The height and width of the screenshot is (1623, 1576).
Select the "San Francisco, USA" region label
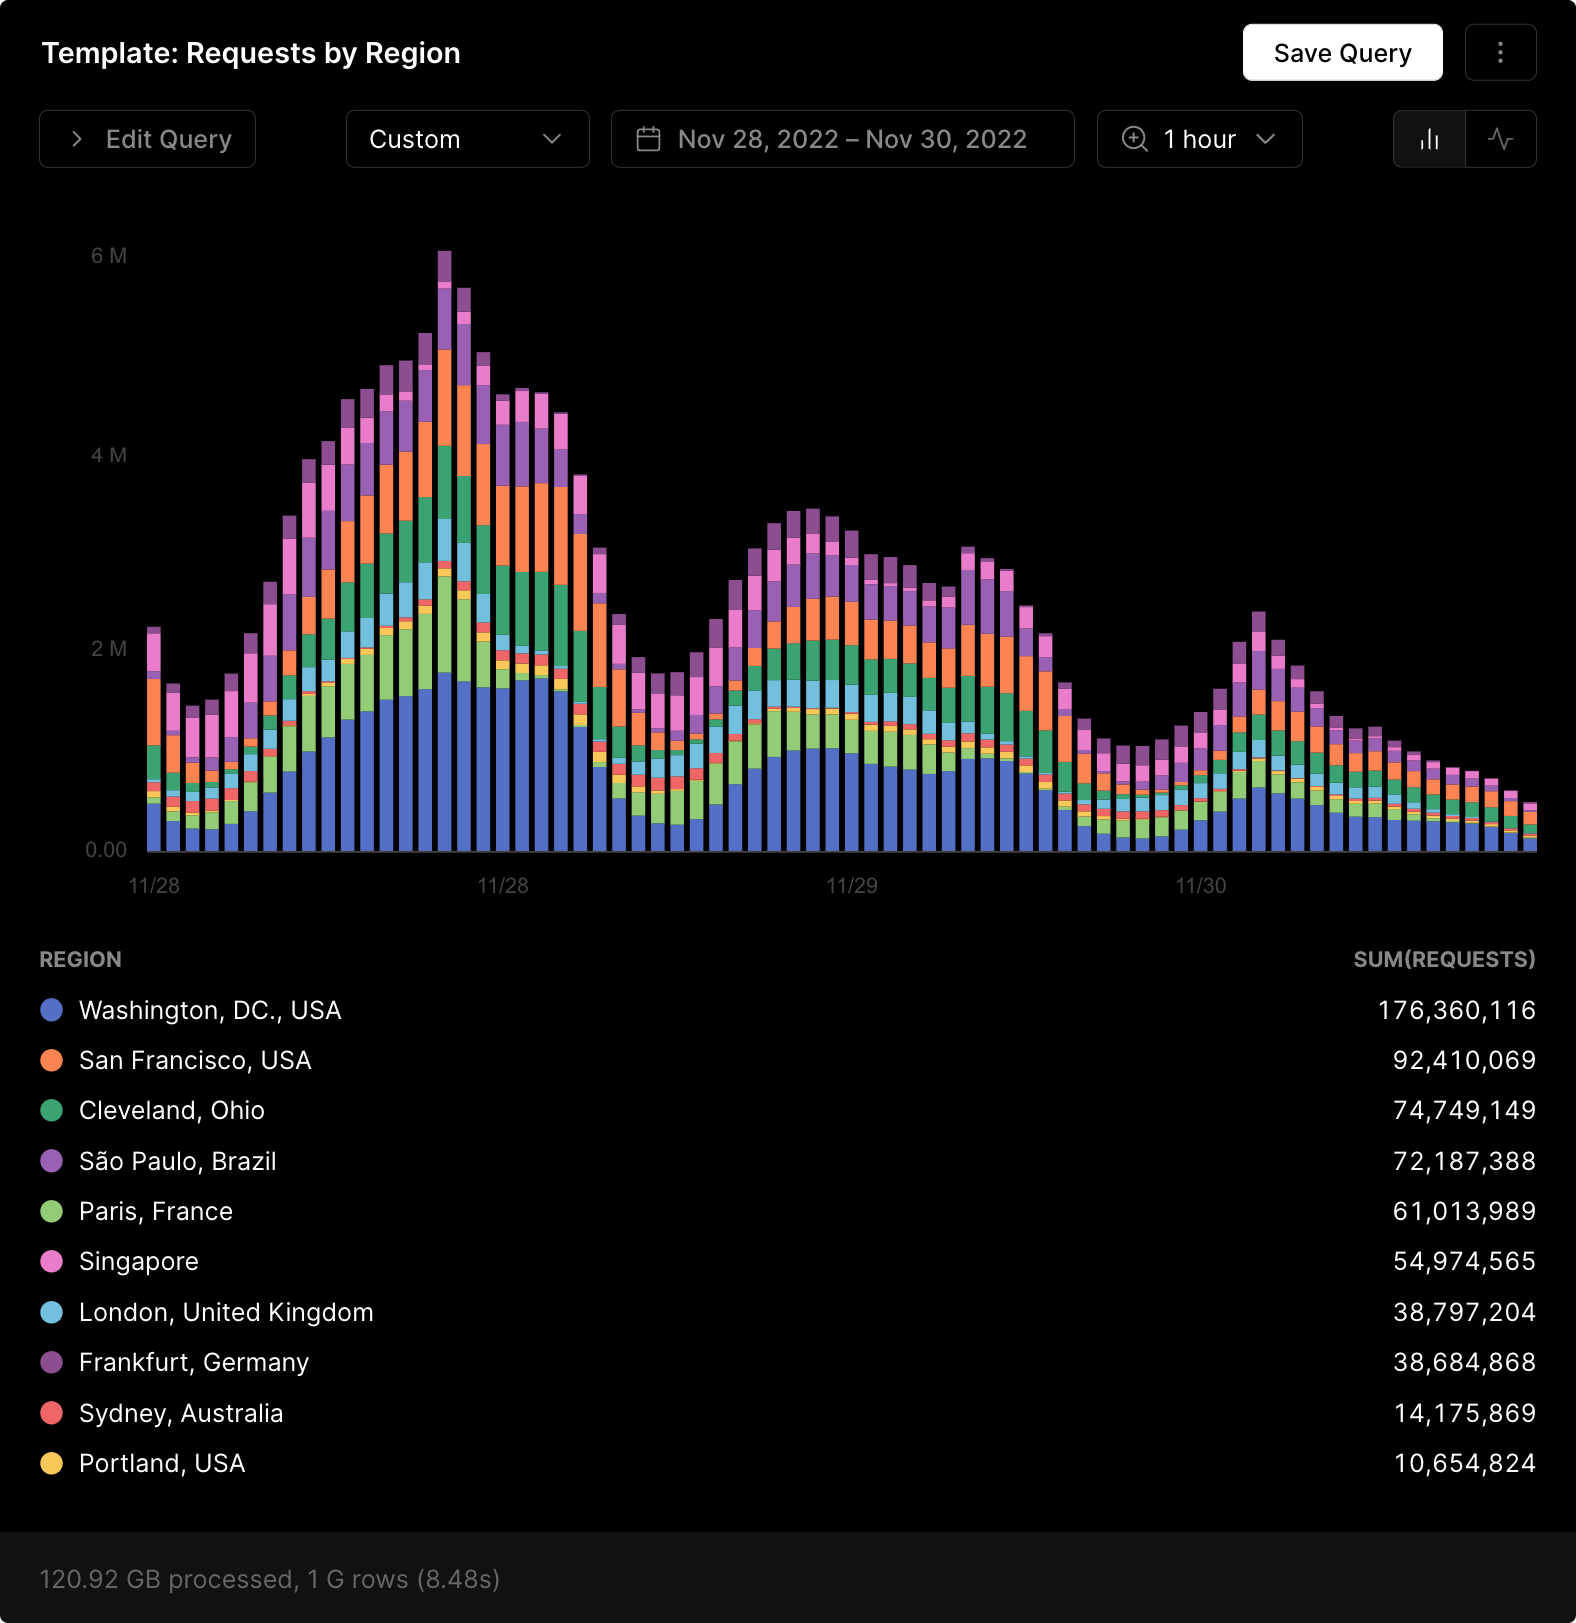[x=195, y=1060]
